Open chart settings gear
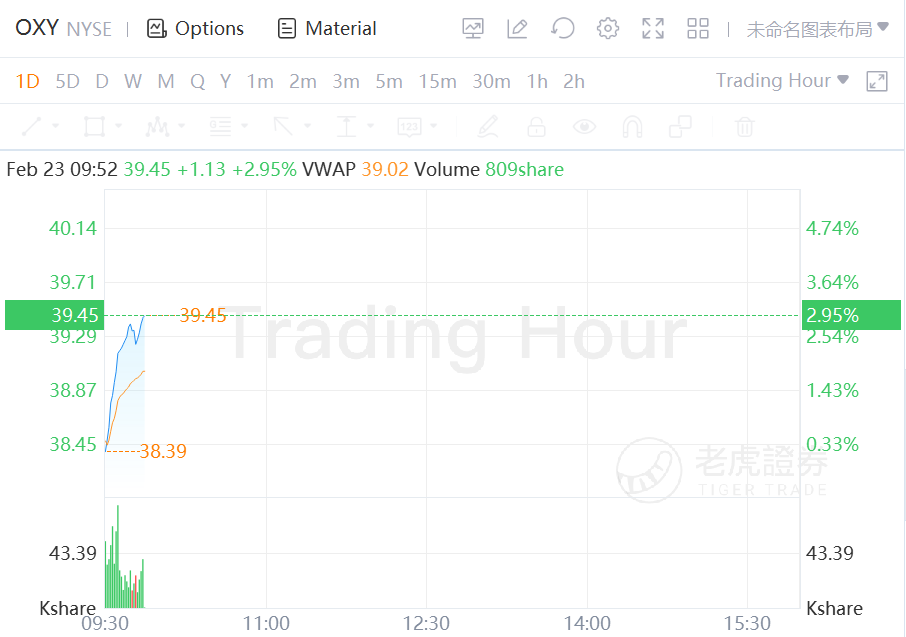This screenshot has width=906, height=637. (608, 29)
